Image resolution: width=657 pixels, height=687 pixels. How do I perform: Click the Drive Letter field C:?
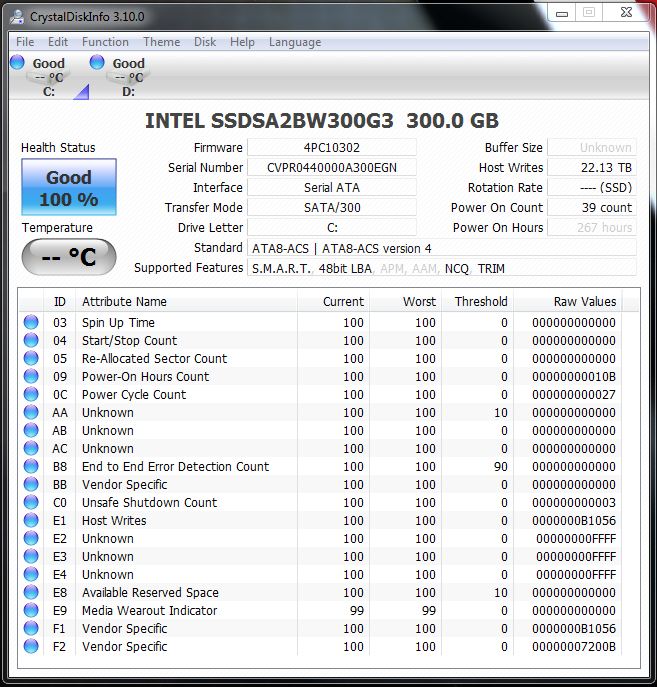pos(332,228)
